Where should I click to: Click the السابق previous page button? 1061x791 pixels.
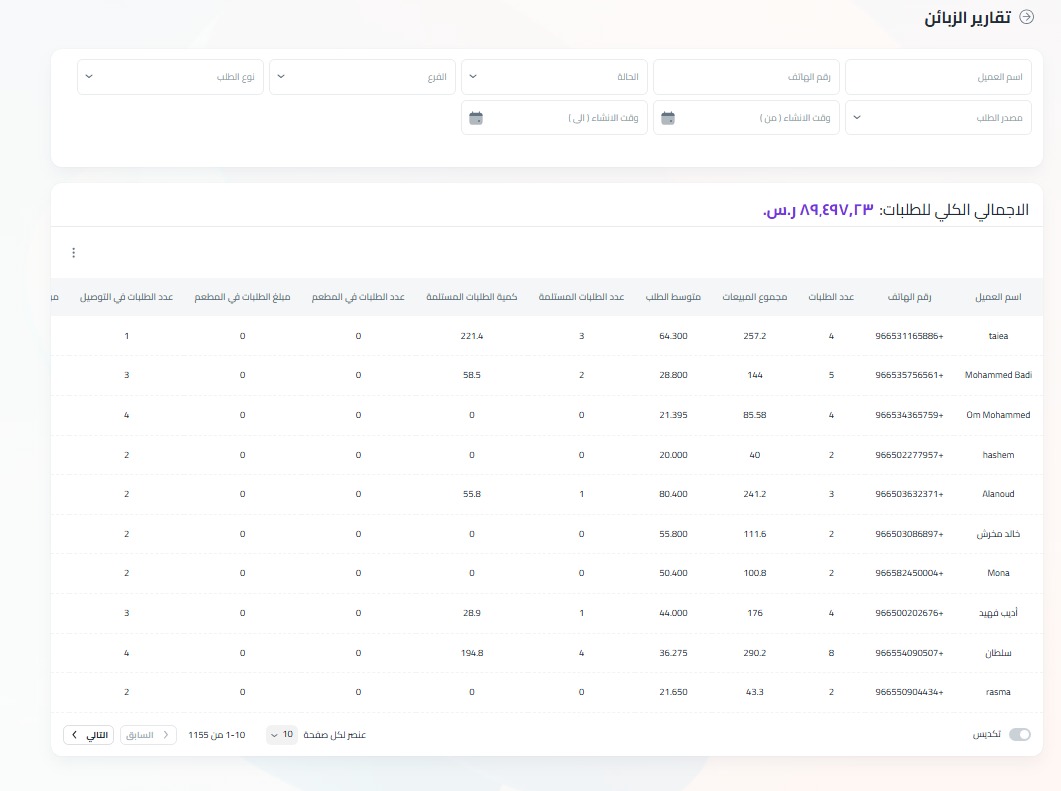(x=148, y=735)
